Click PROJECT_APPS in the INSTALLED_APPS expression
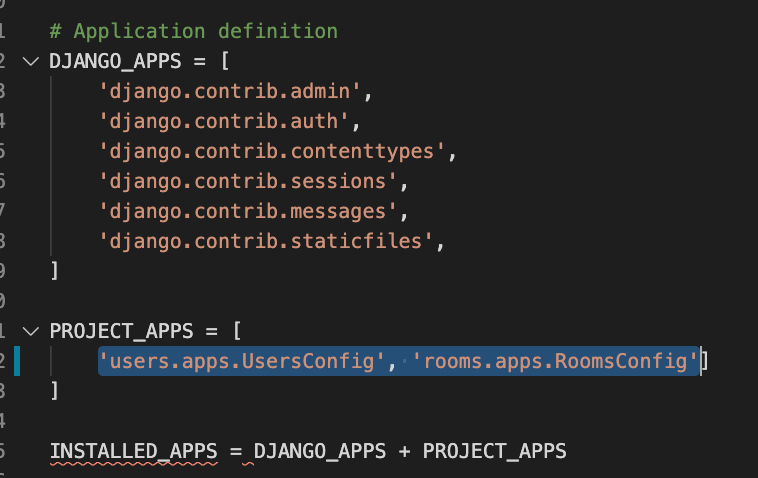Image resolution: width=758 pixels, height=478 pixels. tap(495, 451)
